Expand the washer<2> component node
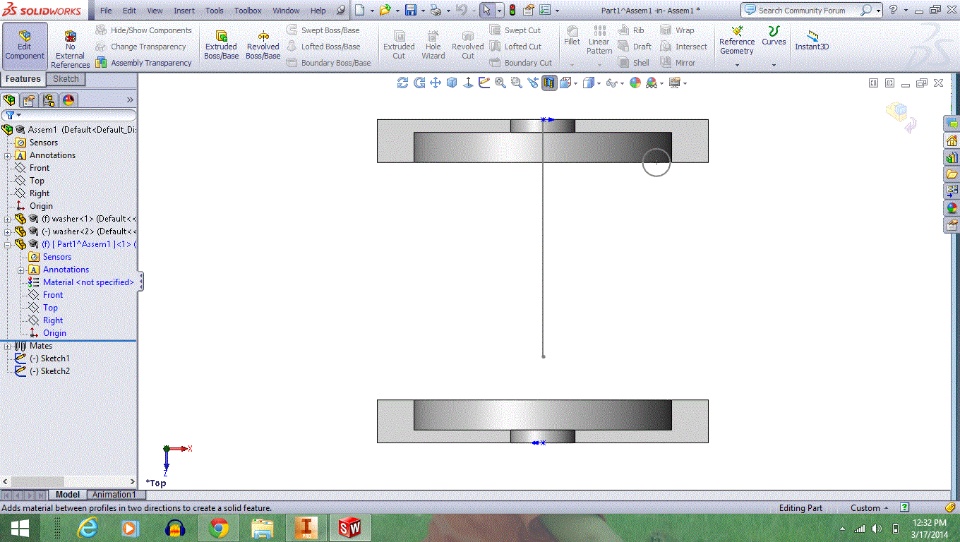Viewport: 960px width, 542px height. tap(7, 232)
